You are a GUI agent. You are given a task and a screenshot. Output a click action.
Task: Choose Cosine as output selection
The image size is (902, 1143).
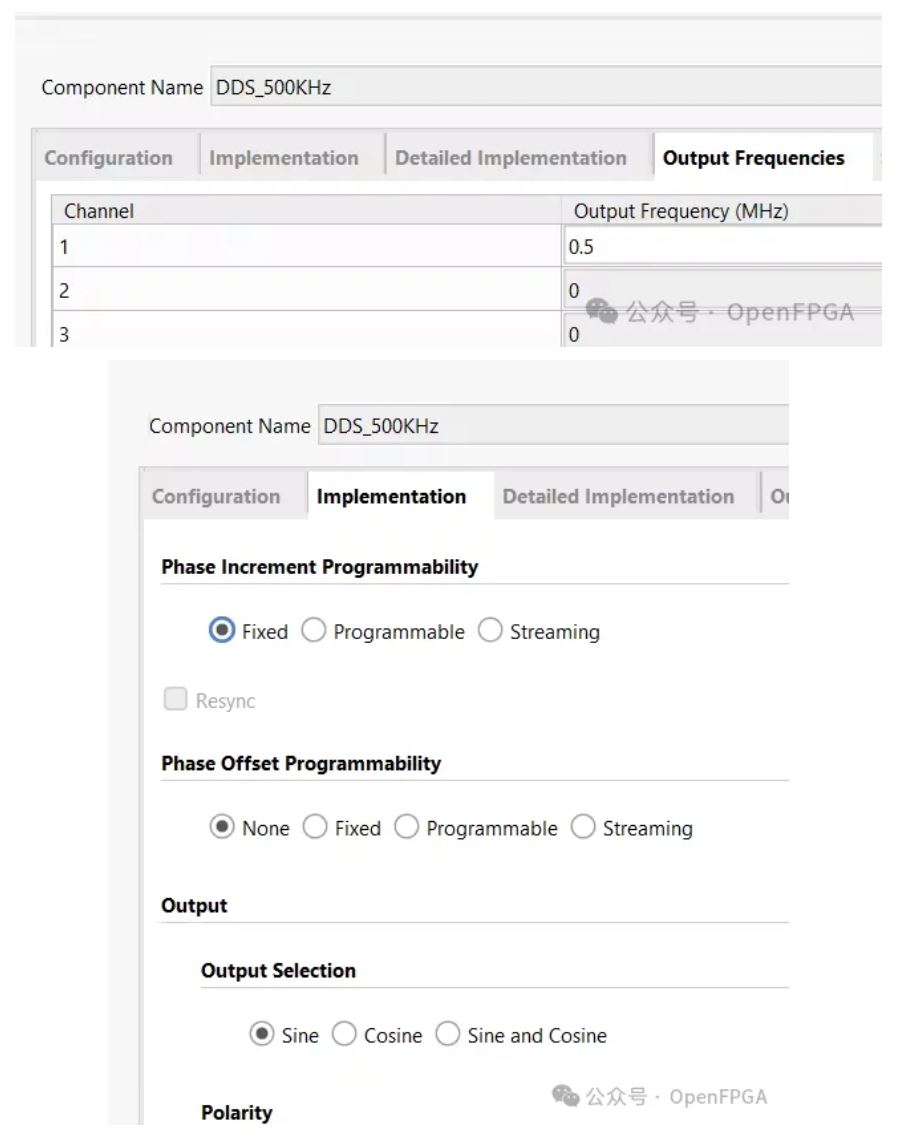[344, 1035]
